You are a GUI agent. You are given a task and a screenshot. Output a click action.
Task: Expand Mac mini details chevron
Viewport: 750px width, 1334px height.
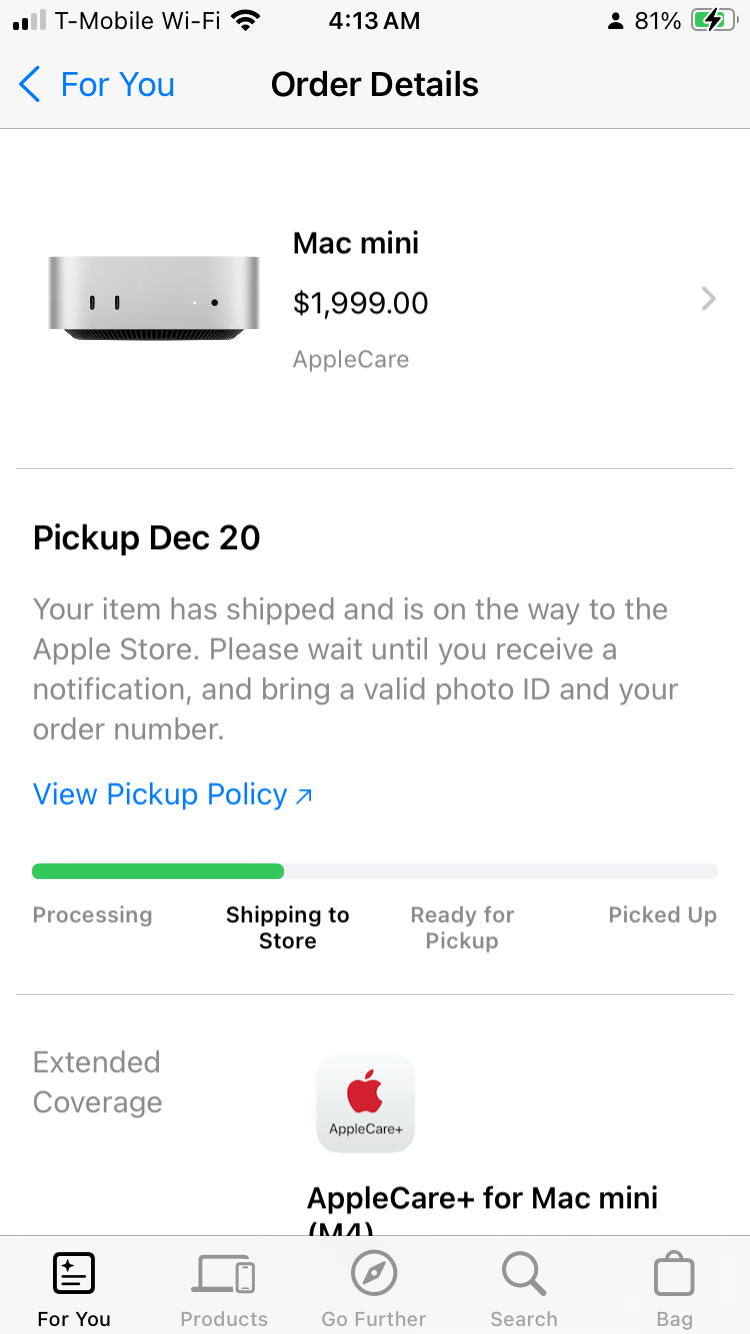(x=708, y=299)
